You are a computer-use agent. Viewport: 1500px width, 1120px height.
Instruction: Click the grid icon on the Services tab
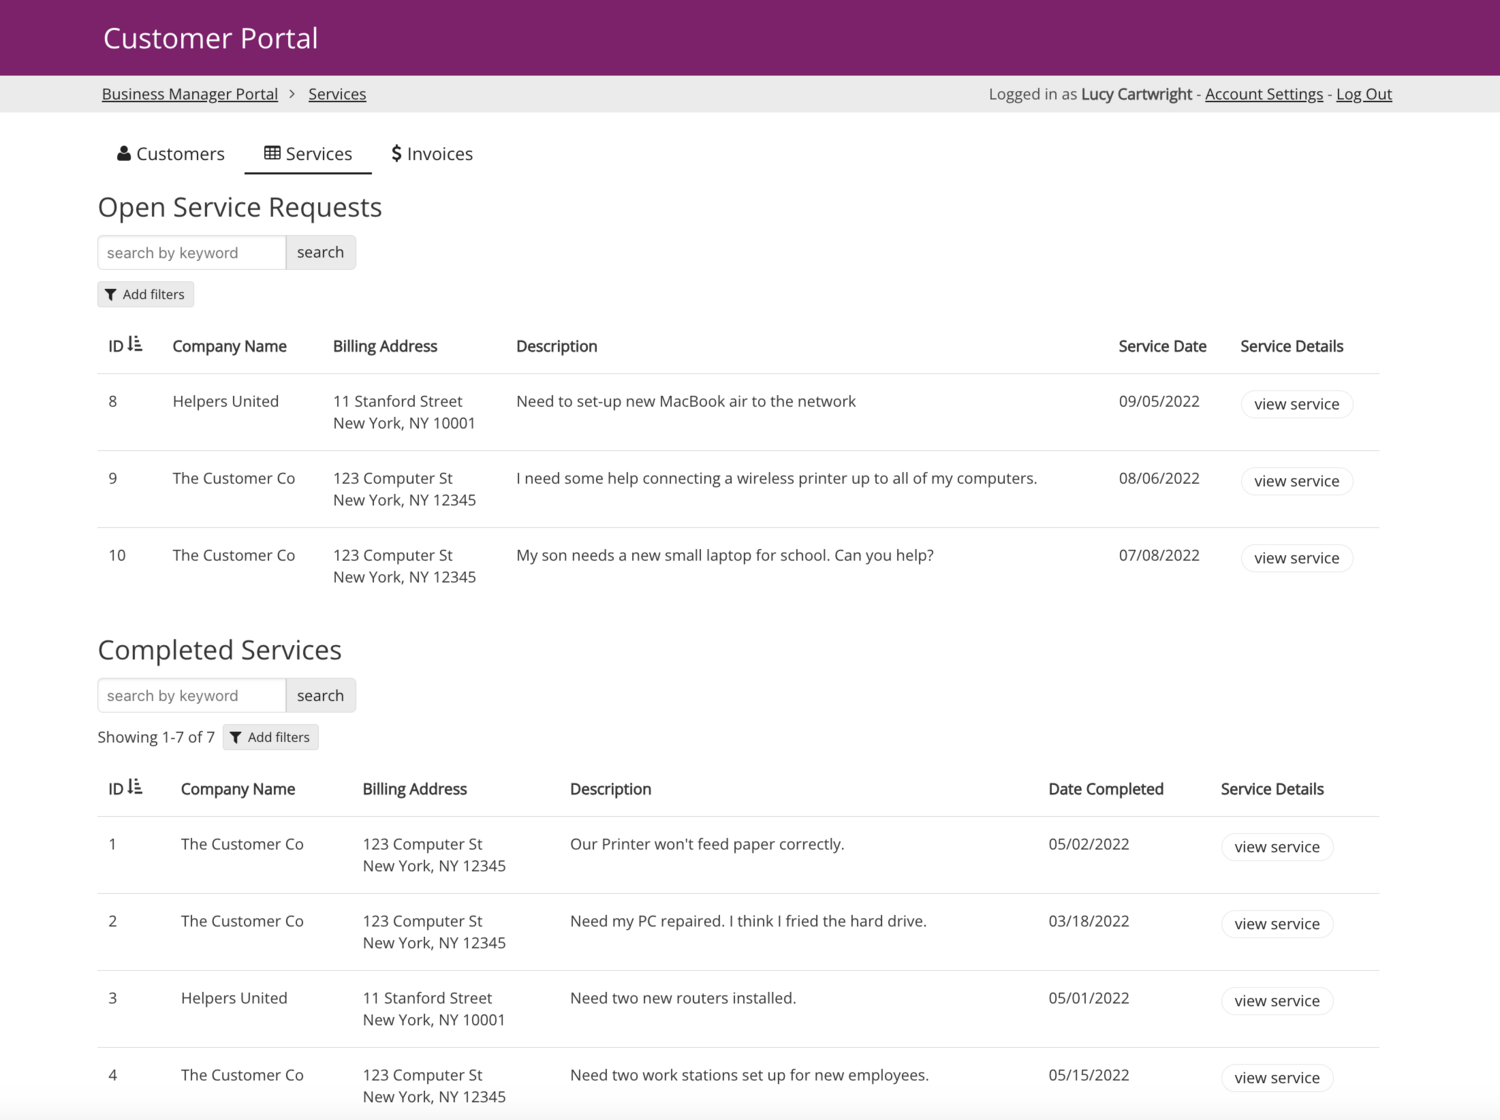point(271,153)
